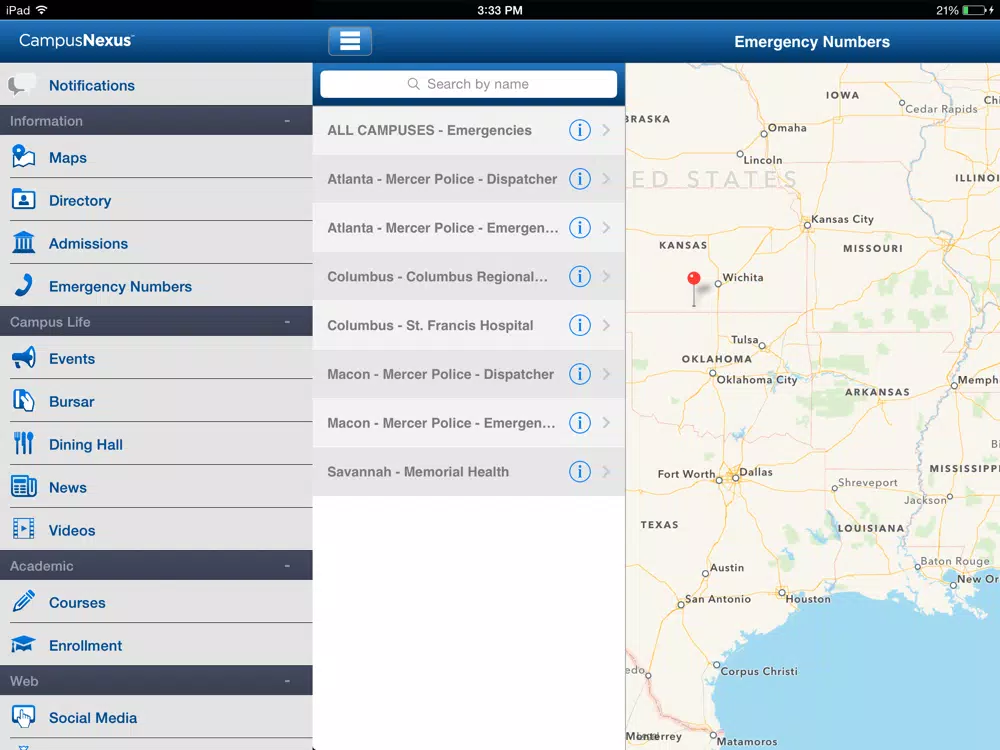Click the Enrollment graduation cap icon
Viewport: 1000px width, 750px height.
(24, 645)
